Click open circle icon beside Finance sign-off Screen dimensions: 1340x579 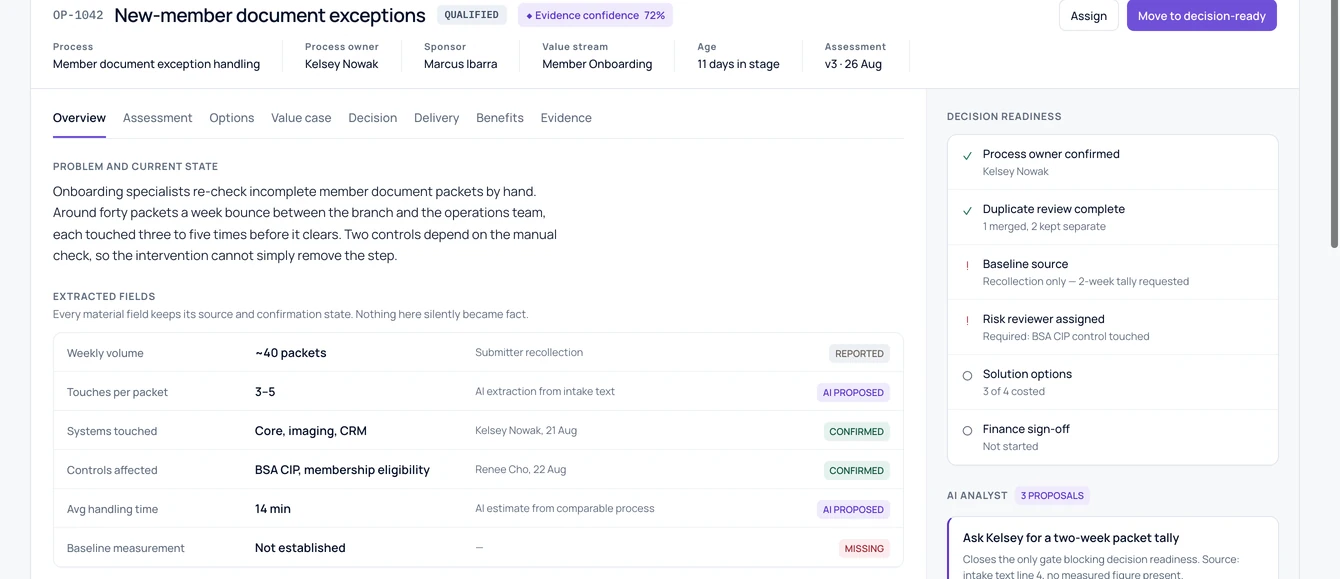[x=967, y=431]
